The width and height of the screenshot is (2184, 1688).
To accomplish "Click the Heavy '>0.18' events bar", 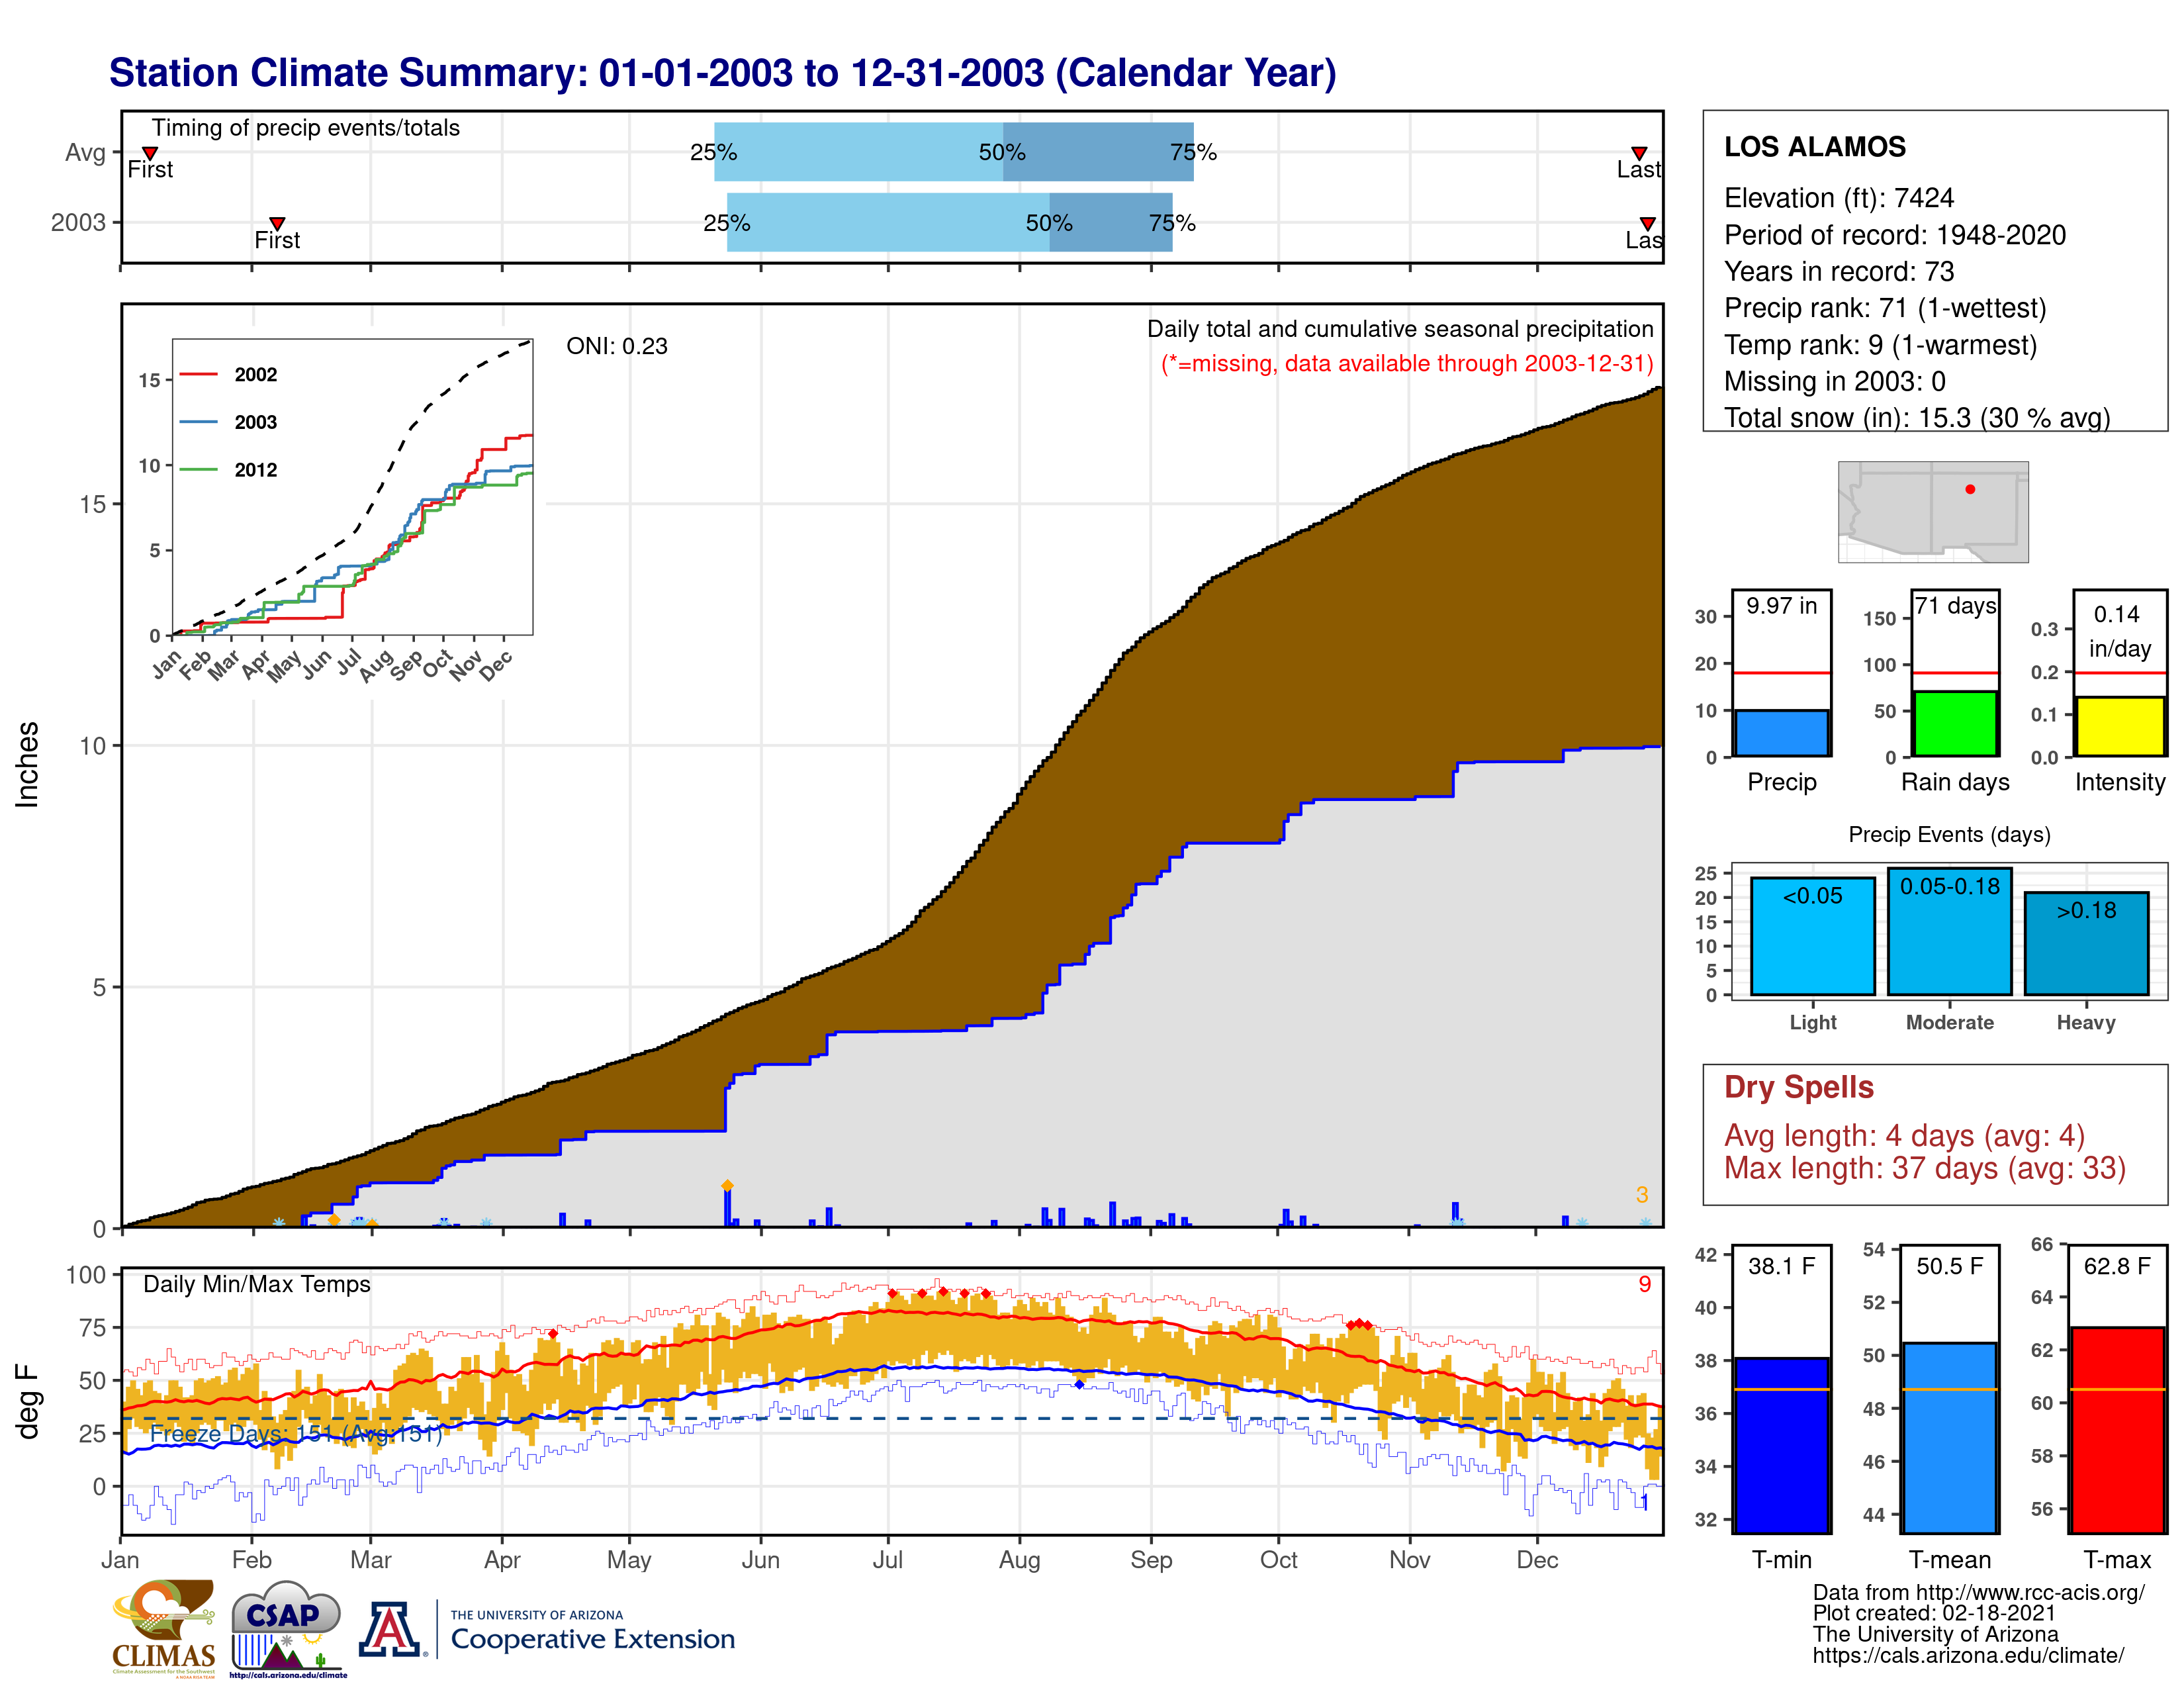I will coord(2086,943).
